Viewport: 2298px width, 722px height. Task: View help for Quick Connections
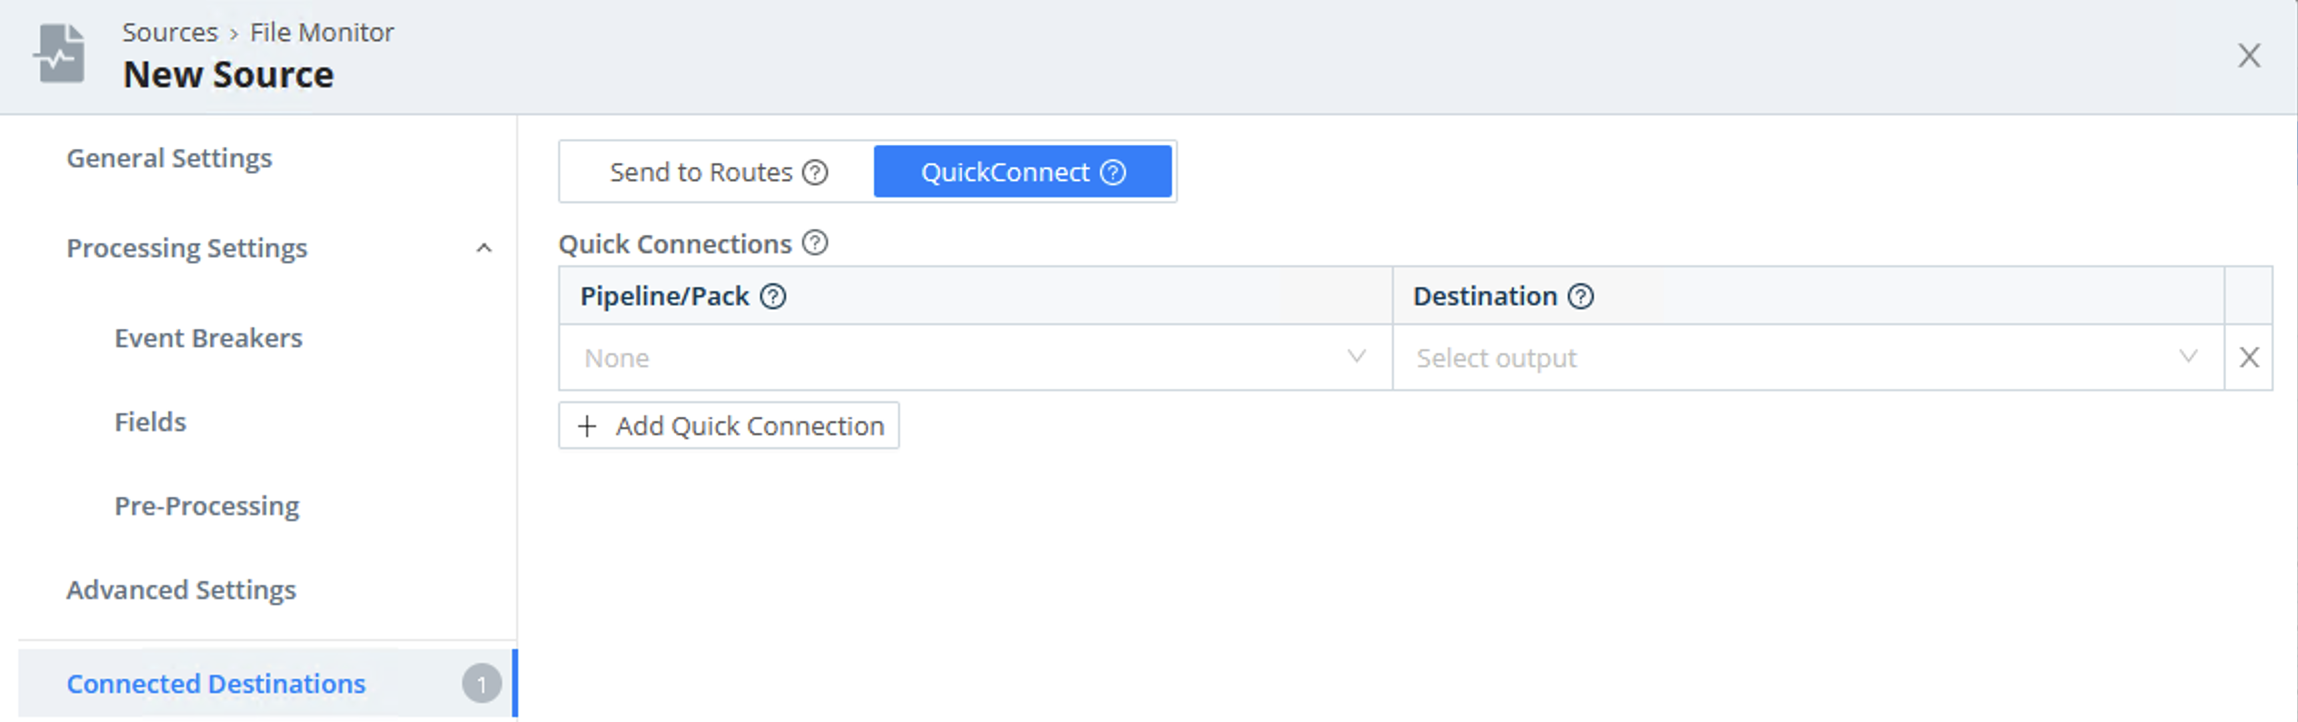click(815, 243)
